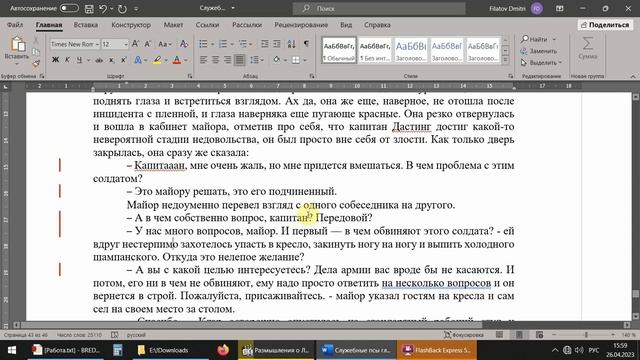Apply the red font color
Screen dimensions: 640x360
[x=177, y=60]
